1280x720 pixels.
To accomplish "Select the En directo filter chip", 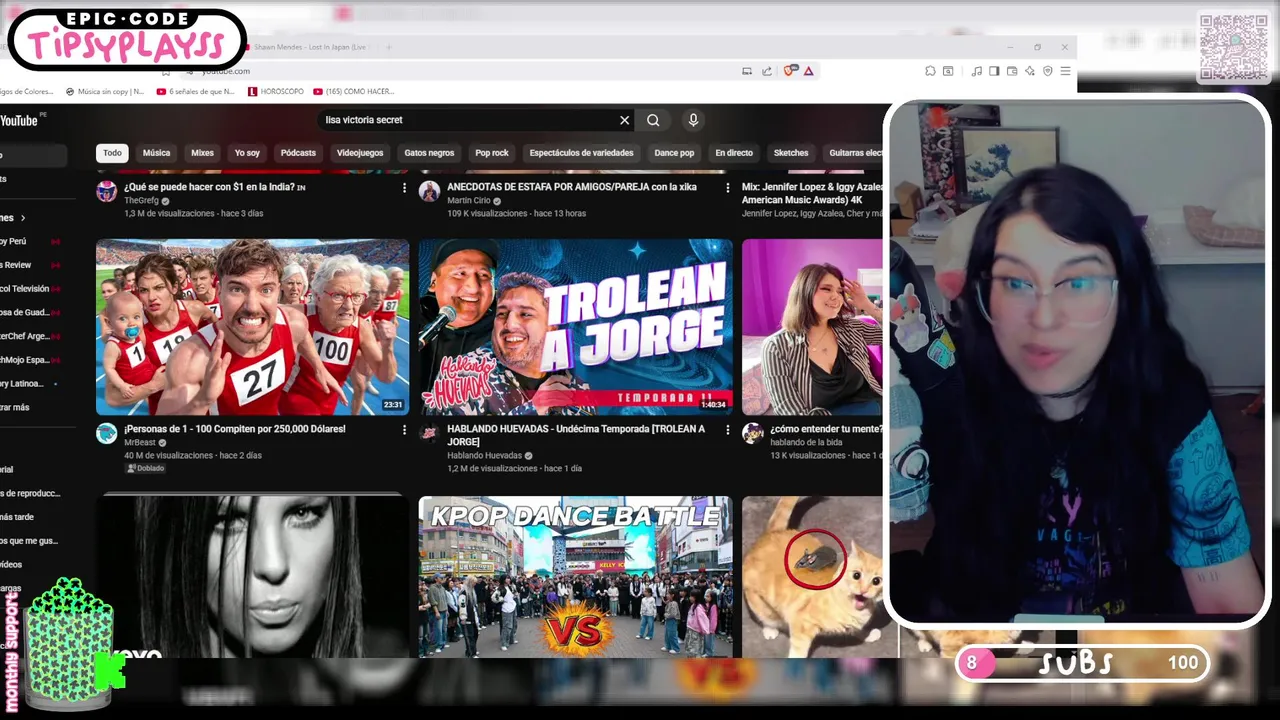I will [734, 153].
